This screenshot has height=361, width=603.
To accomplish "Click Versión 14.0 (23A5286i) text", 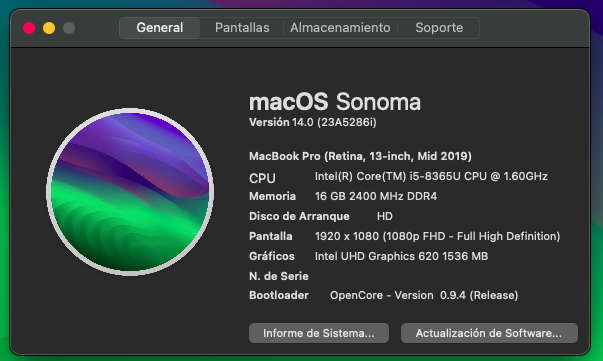I will (x=313, y=122).
